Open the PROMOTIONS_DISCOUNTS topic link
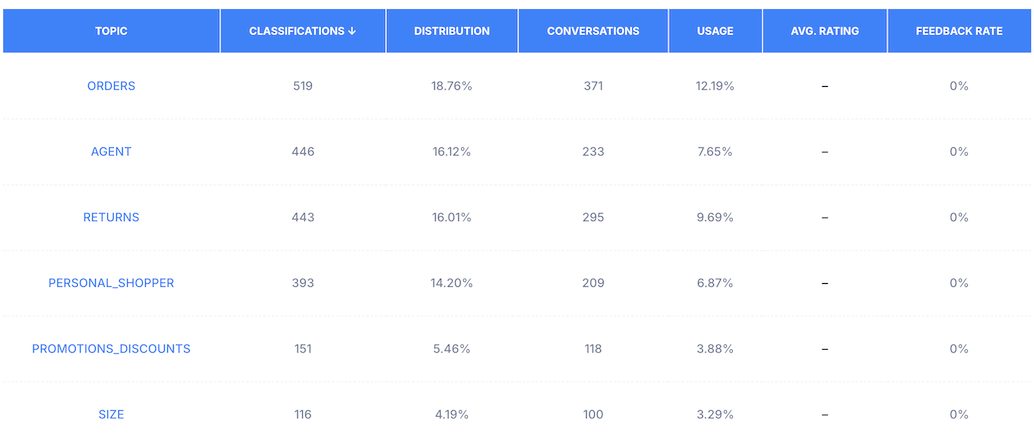 [111, 349]
